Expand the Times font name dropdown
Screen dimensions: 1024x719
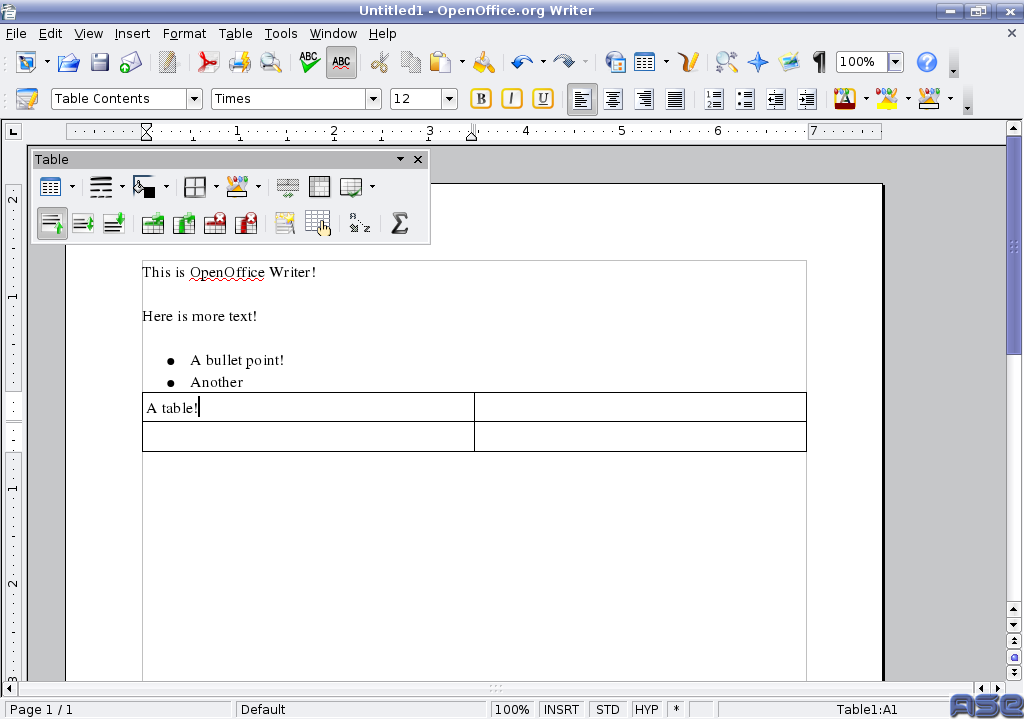pos(373,99)
